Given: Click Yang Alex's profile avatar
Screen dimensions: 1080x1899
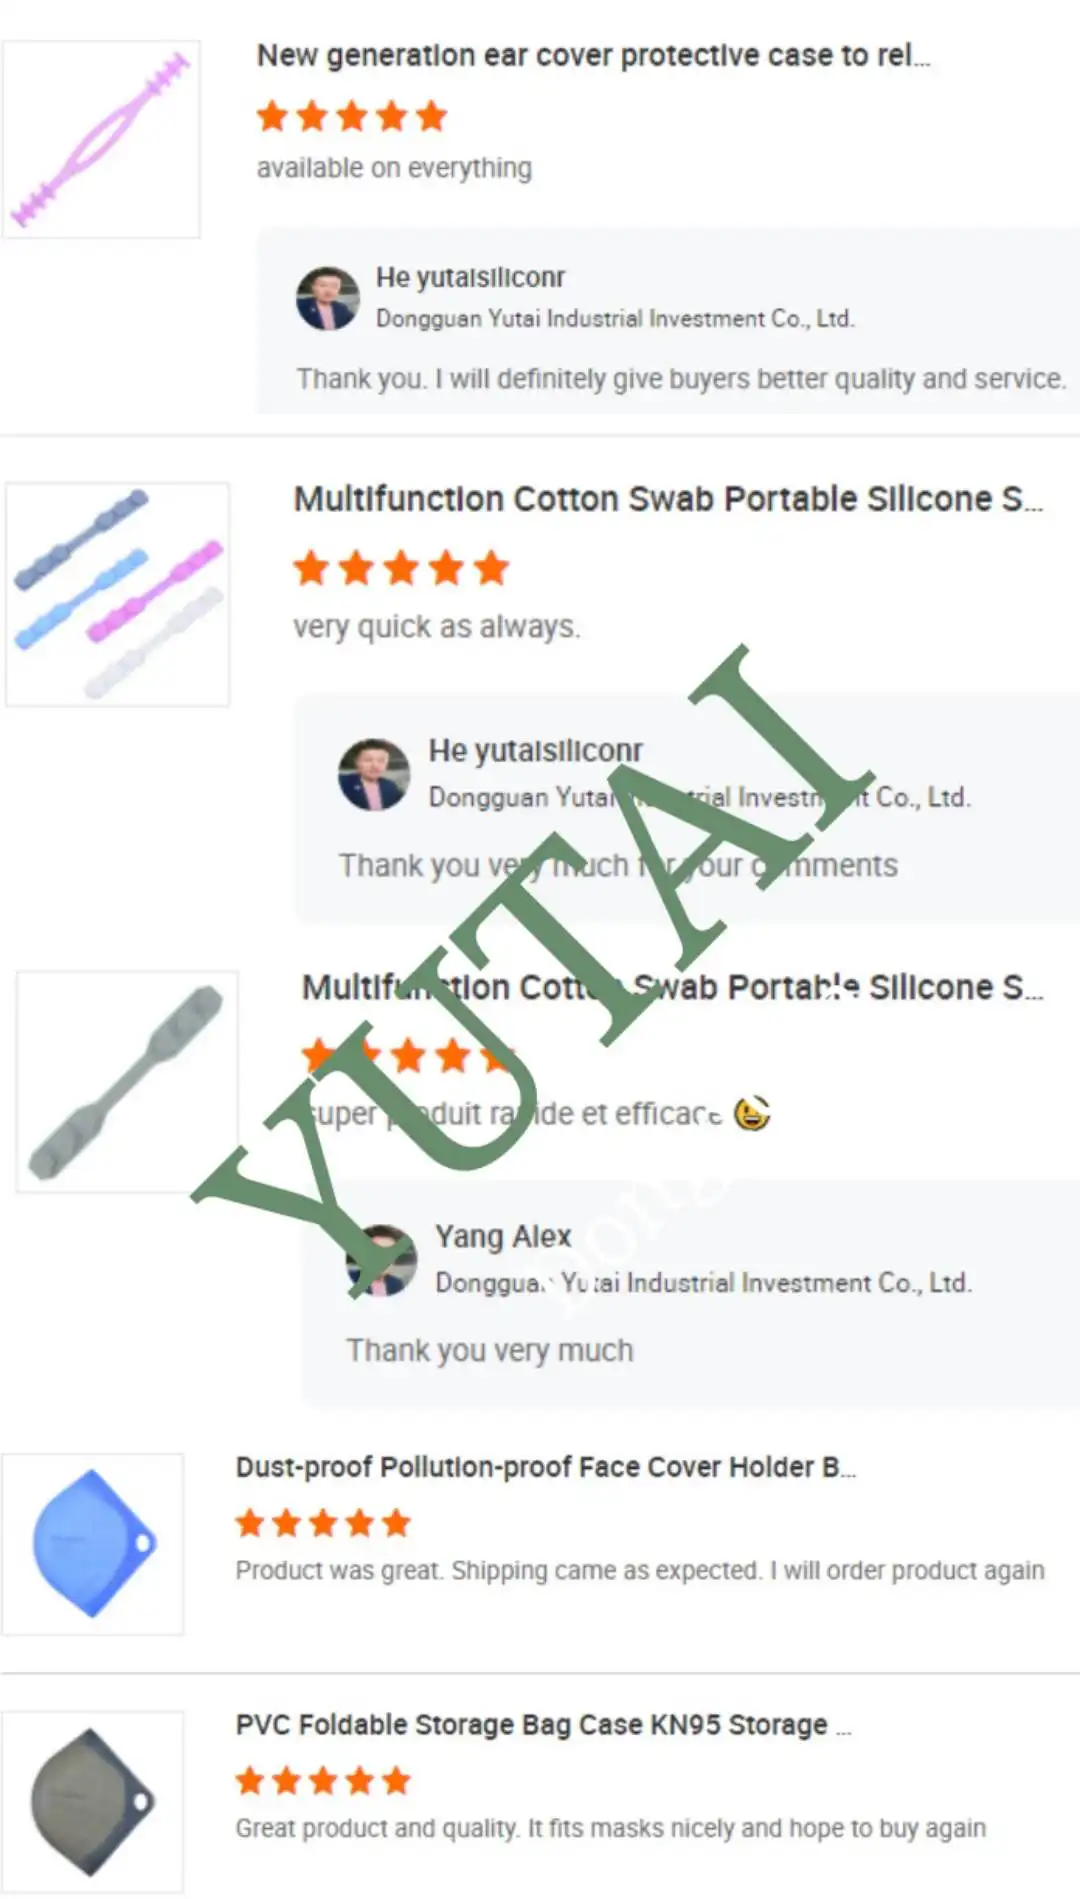Looking at the screenshot, I should pyautogui.click(x=381, y=1260).
